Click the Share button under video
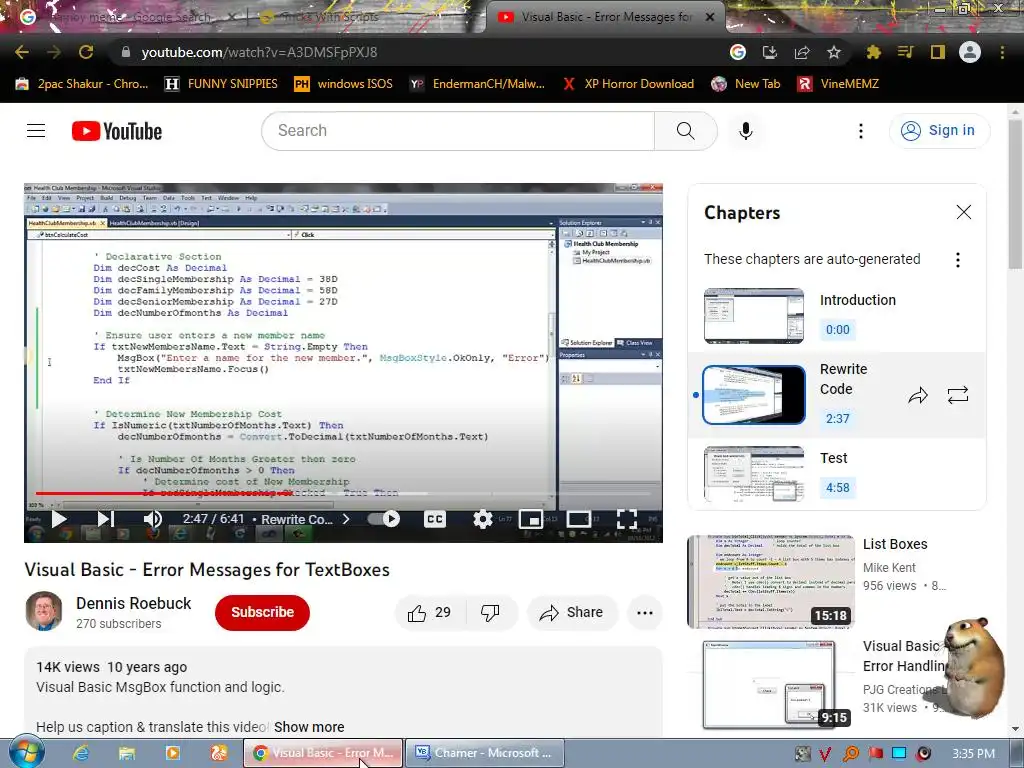 571,613
